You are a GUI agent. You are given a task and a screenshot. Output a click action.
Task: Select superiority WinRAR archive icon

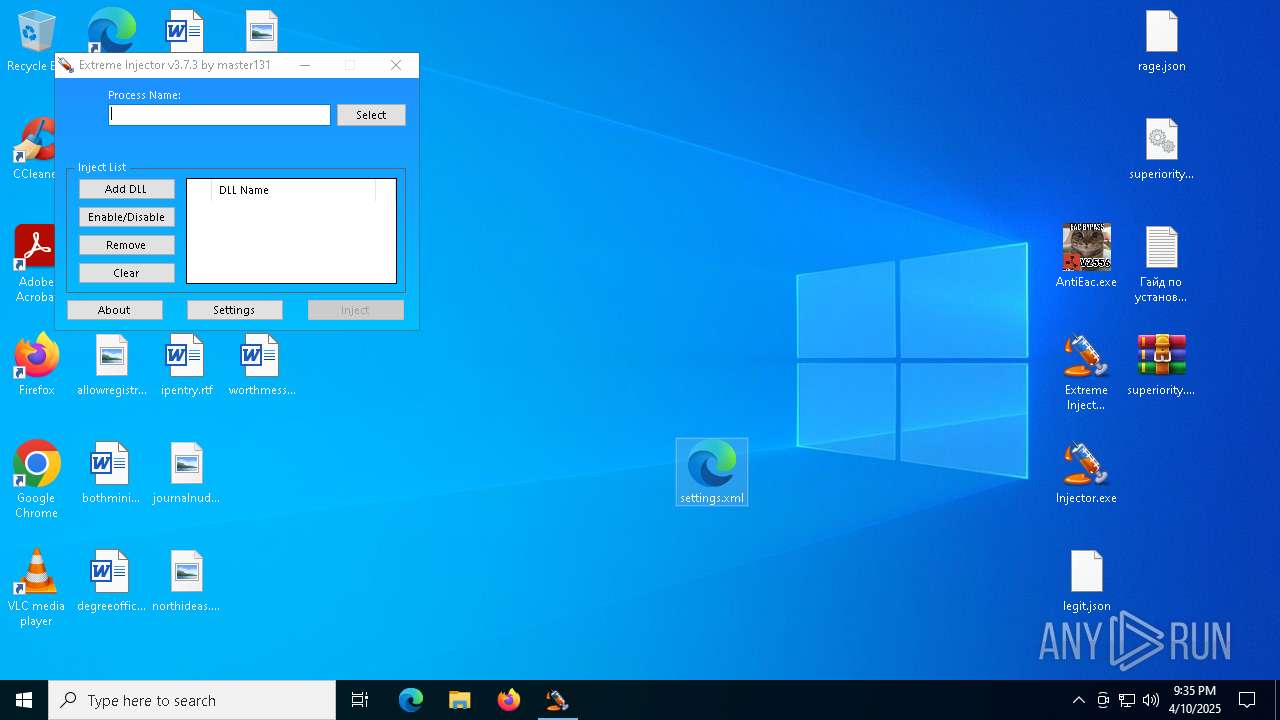1161,366
